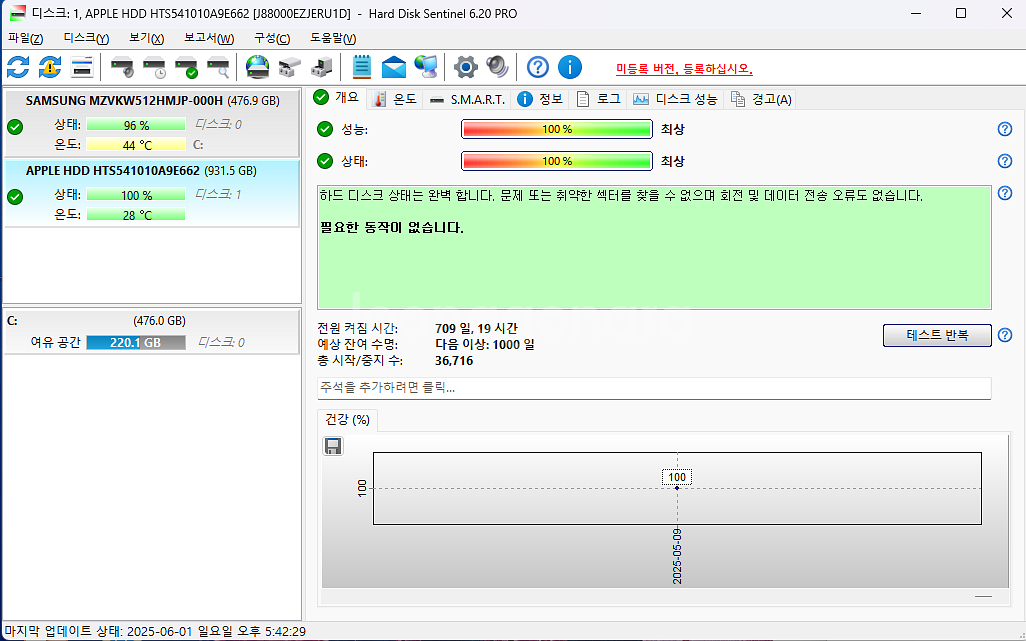Click the drive panel view toolbar icon
1026x641 pixels.
82,67
